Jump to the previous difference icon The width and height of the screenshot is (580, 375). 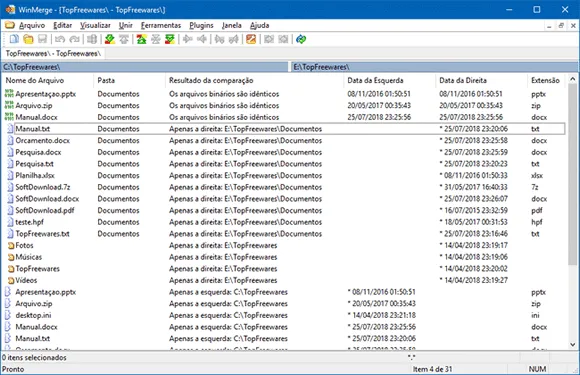point(124,39)
